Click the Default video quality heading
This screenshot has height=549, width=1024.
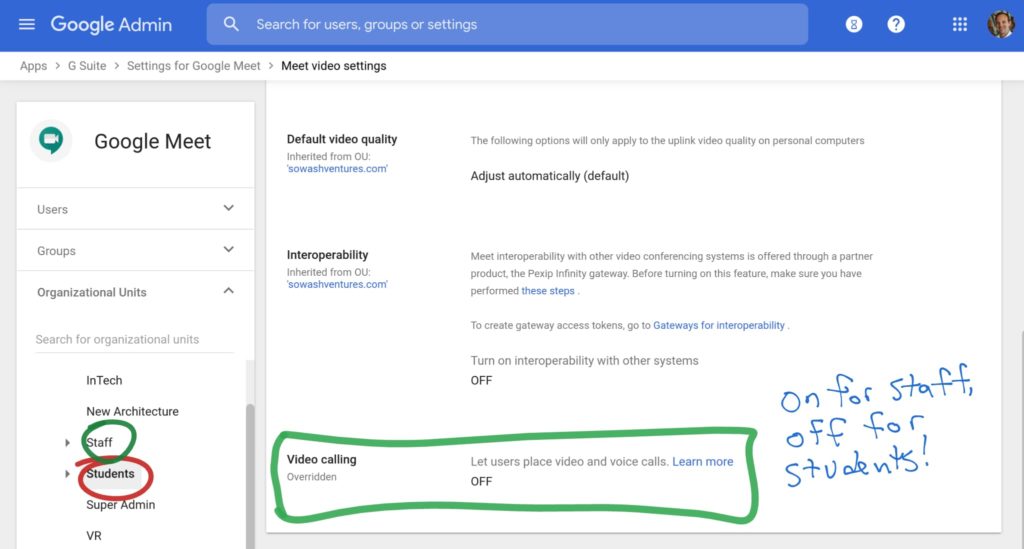coord(342,139)
